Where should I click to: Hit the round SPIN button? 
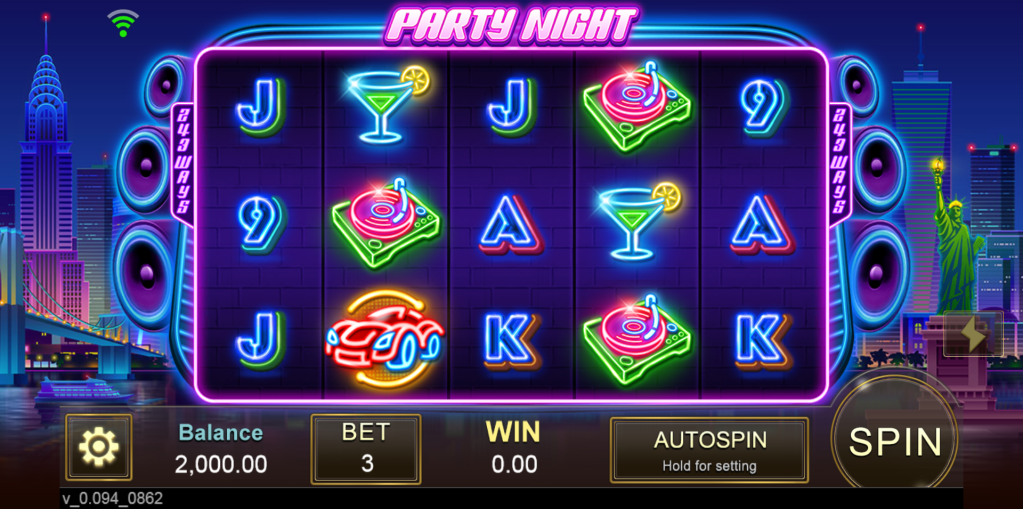tap(895, 442)
